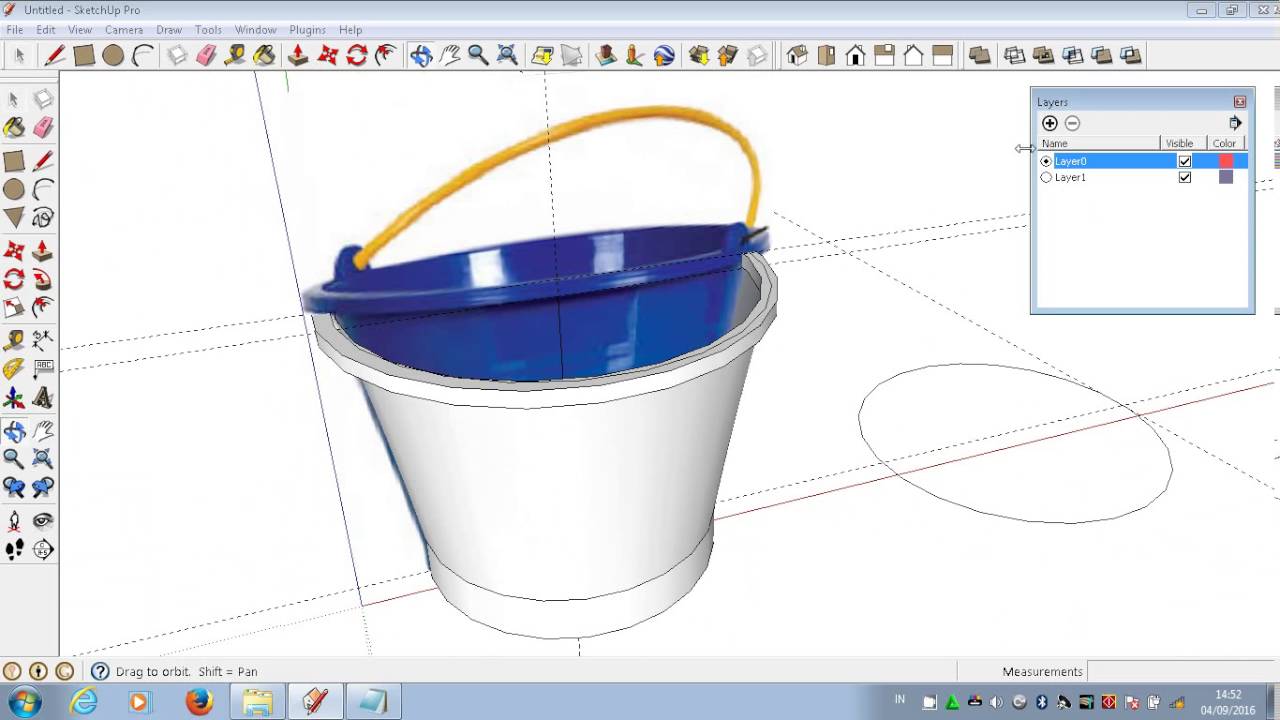Delete layer with the minus button
This screenshot has width=1280, height=720.
[1072, 123]
